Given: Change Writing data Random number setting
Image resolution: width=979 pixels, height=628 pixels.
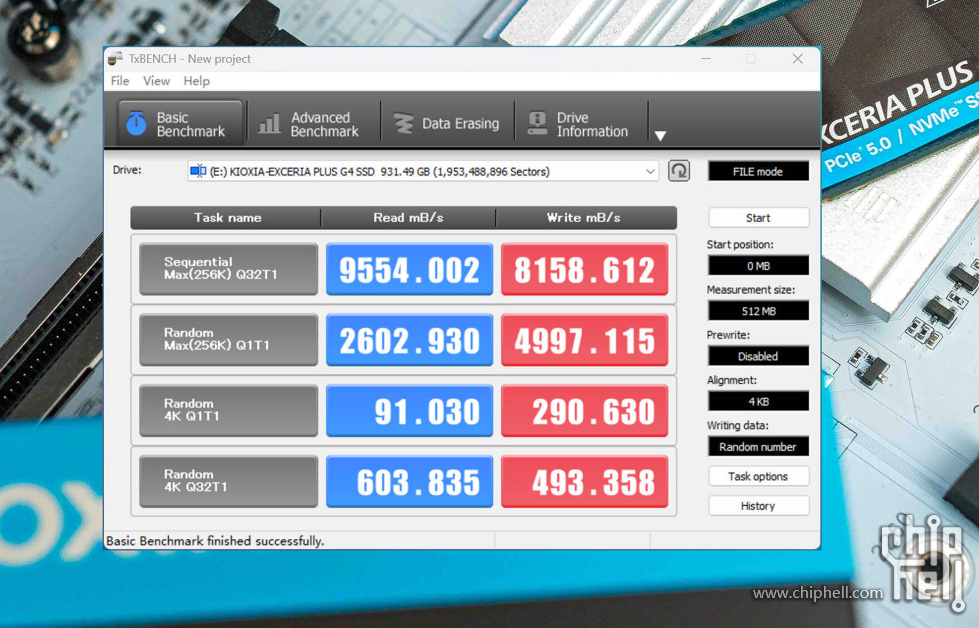Looking at the screenshot, I should point(758,446).
